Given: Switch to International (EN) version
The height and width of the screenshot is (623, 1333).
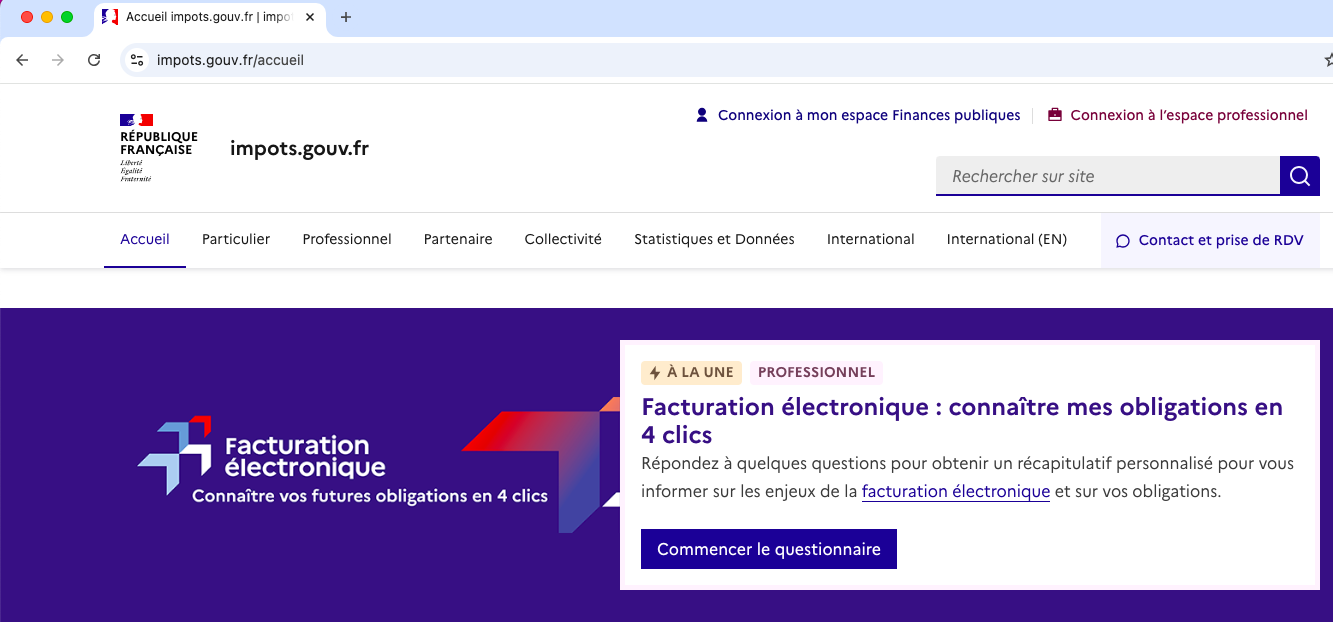Looking at the screenshot, I should click(x=1006, y=239).
